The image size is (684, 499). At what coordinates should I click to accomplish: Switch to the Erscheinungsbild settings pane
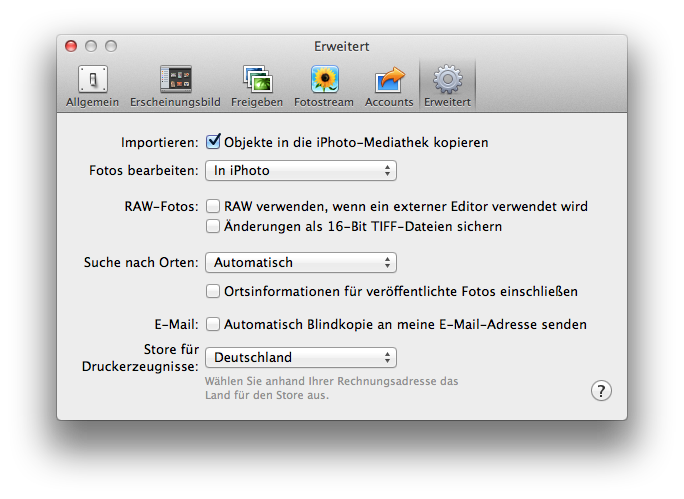point(175,86)
